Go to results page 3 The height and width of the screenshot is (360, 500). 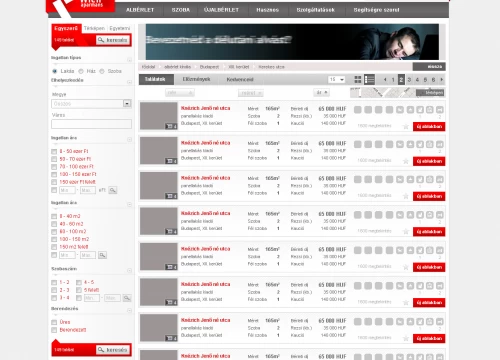pos(409,80)
